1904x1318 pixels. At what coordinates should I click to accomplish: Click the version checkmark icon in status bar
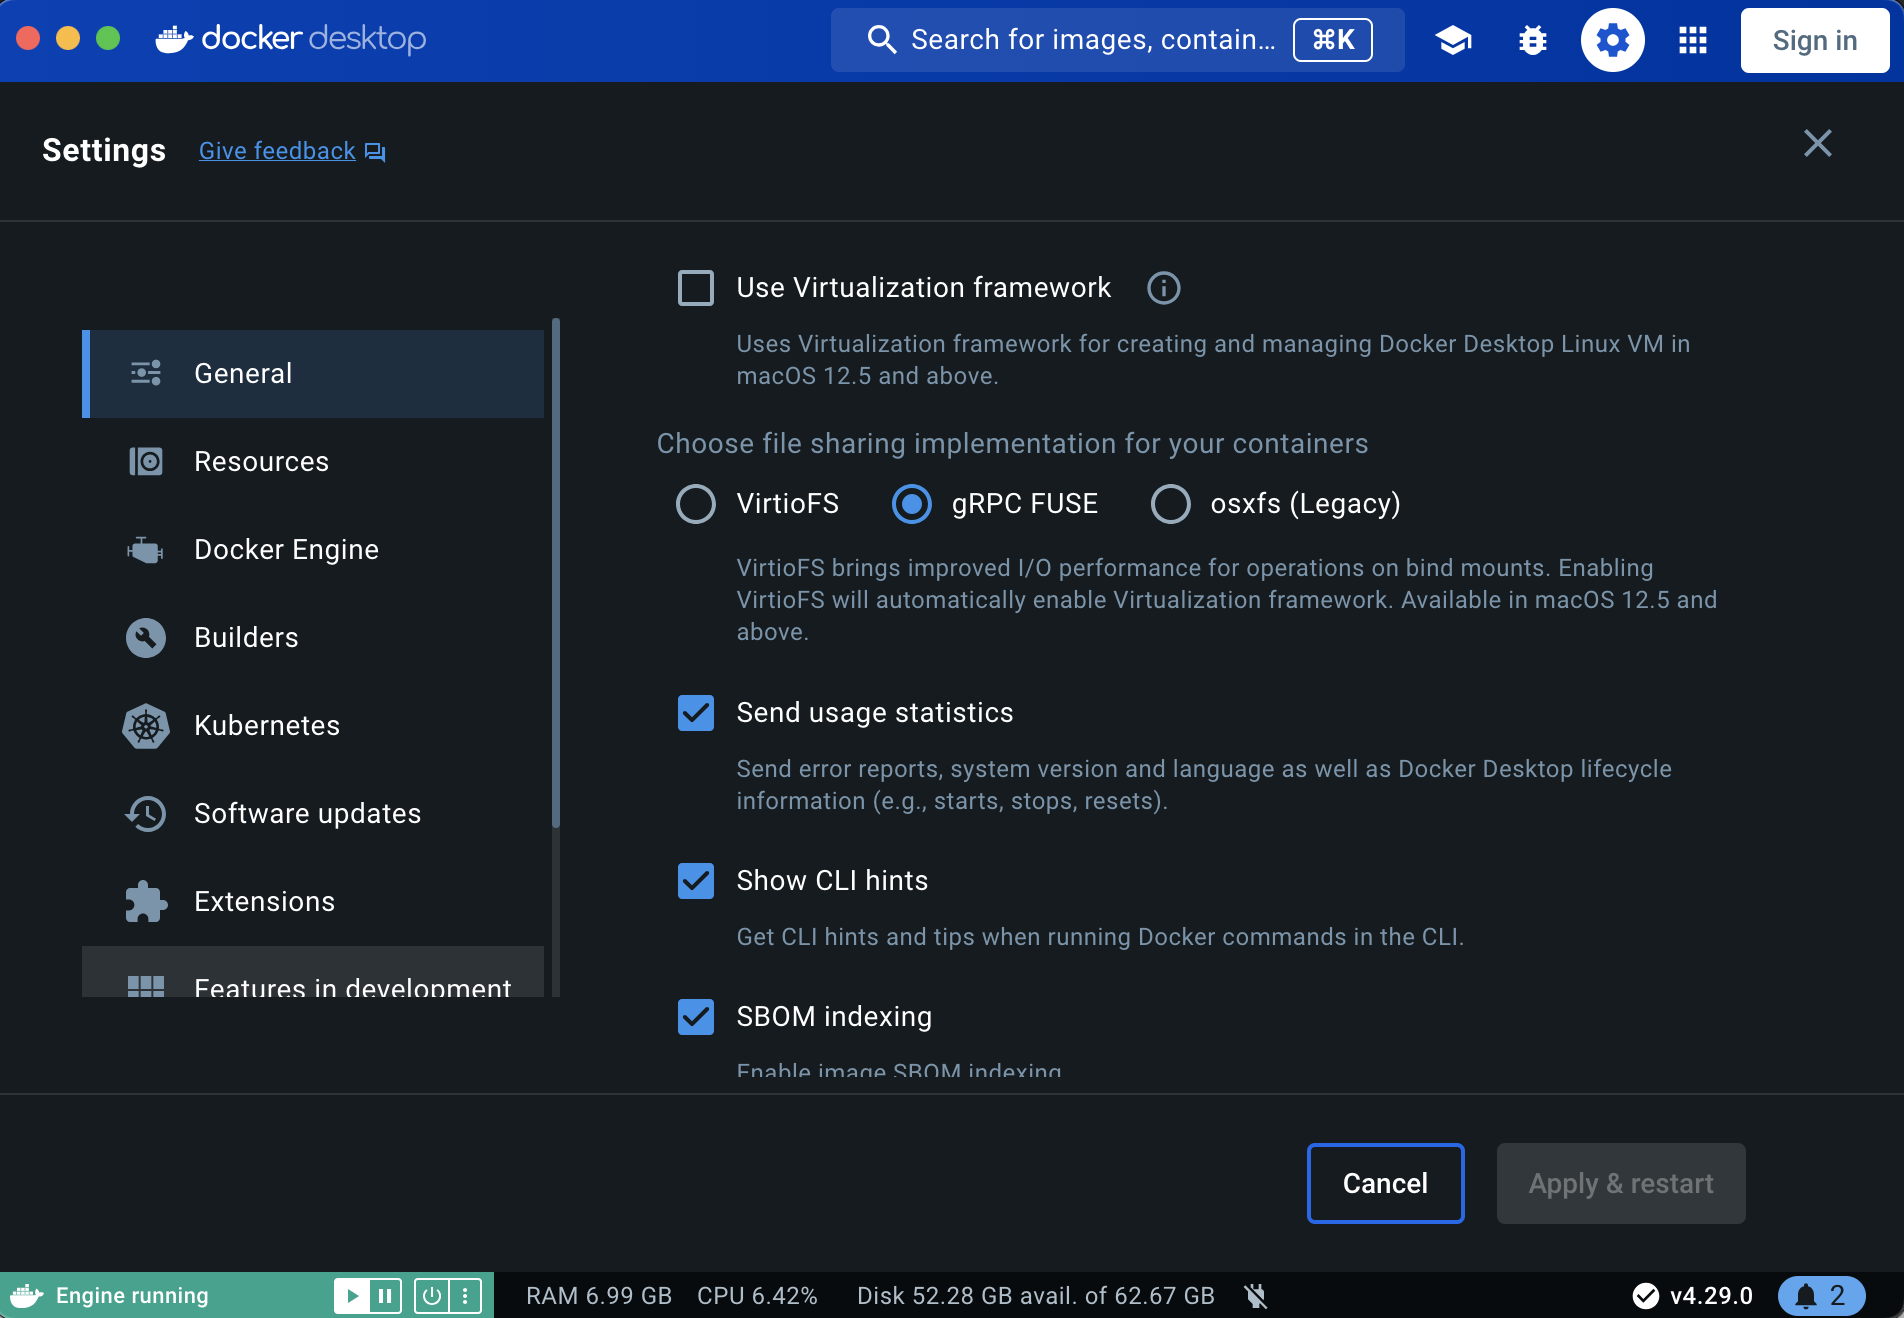coord(1645,1296)
